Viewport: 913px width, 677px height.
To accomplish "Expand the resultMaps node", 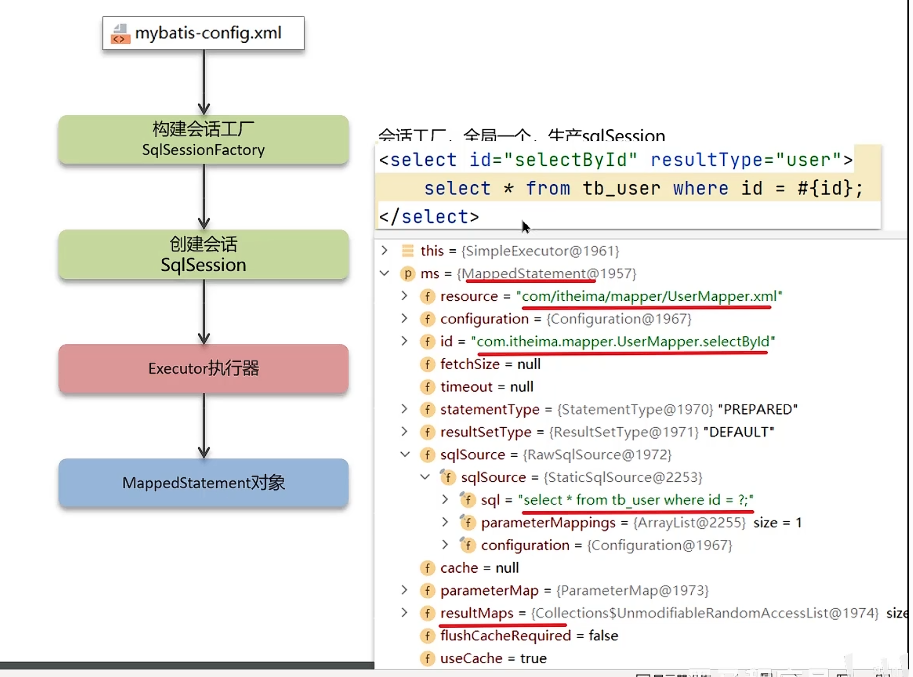I will (405, 612).
